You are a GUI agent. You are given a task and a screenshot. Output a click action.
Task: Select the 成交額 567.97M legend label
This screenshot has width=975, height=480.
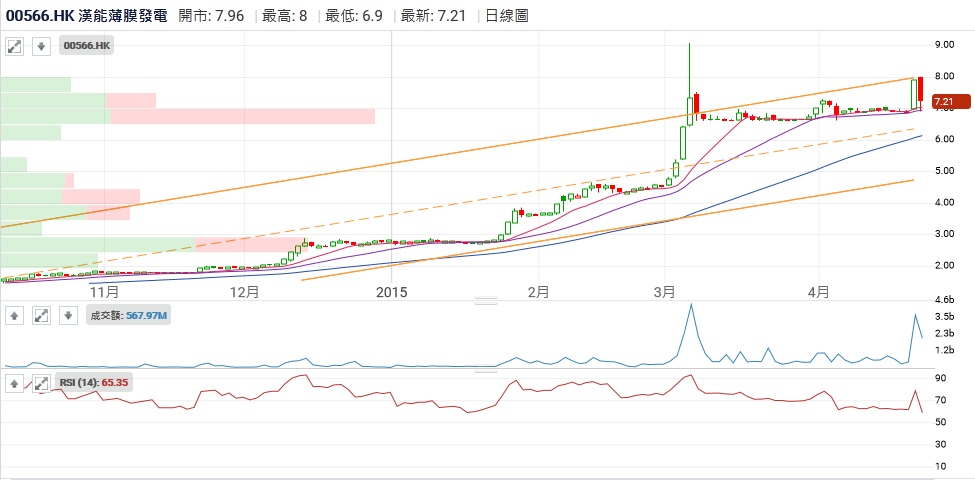click(x=129, y=316)
